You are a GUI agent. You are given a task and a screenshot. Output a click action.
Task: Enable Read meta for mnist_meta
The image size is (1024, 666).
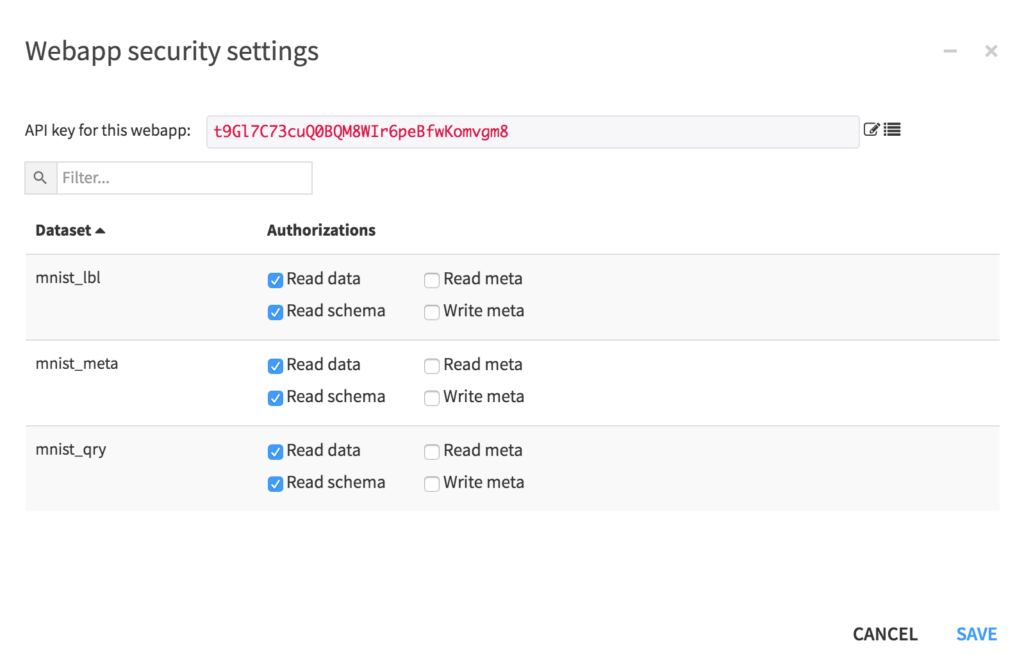click(x=431, y=366)
